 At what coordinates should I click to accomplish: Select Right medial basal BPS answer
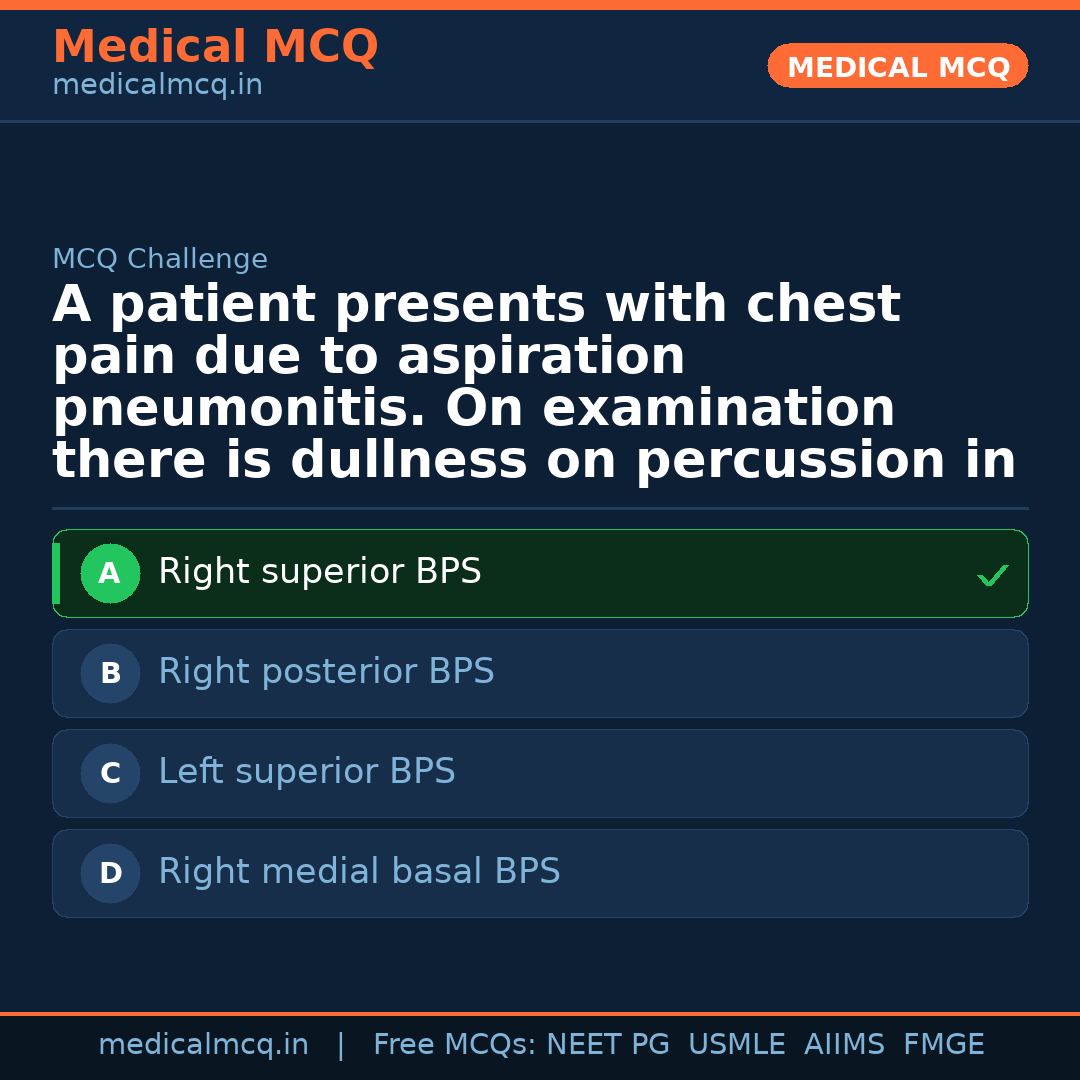(359, 872)
